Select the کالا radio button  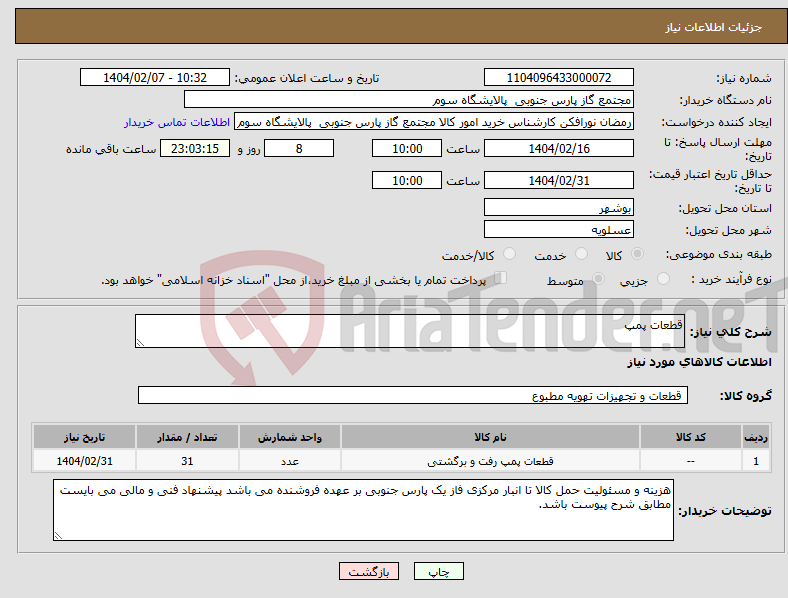click(x=637, y=254)
